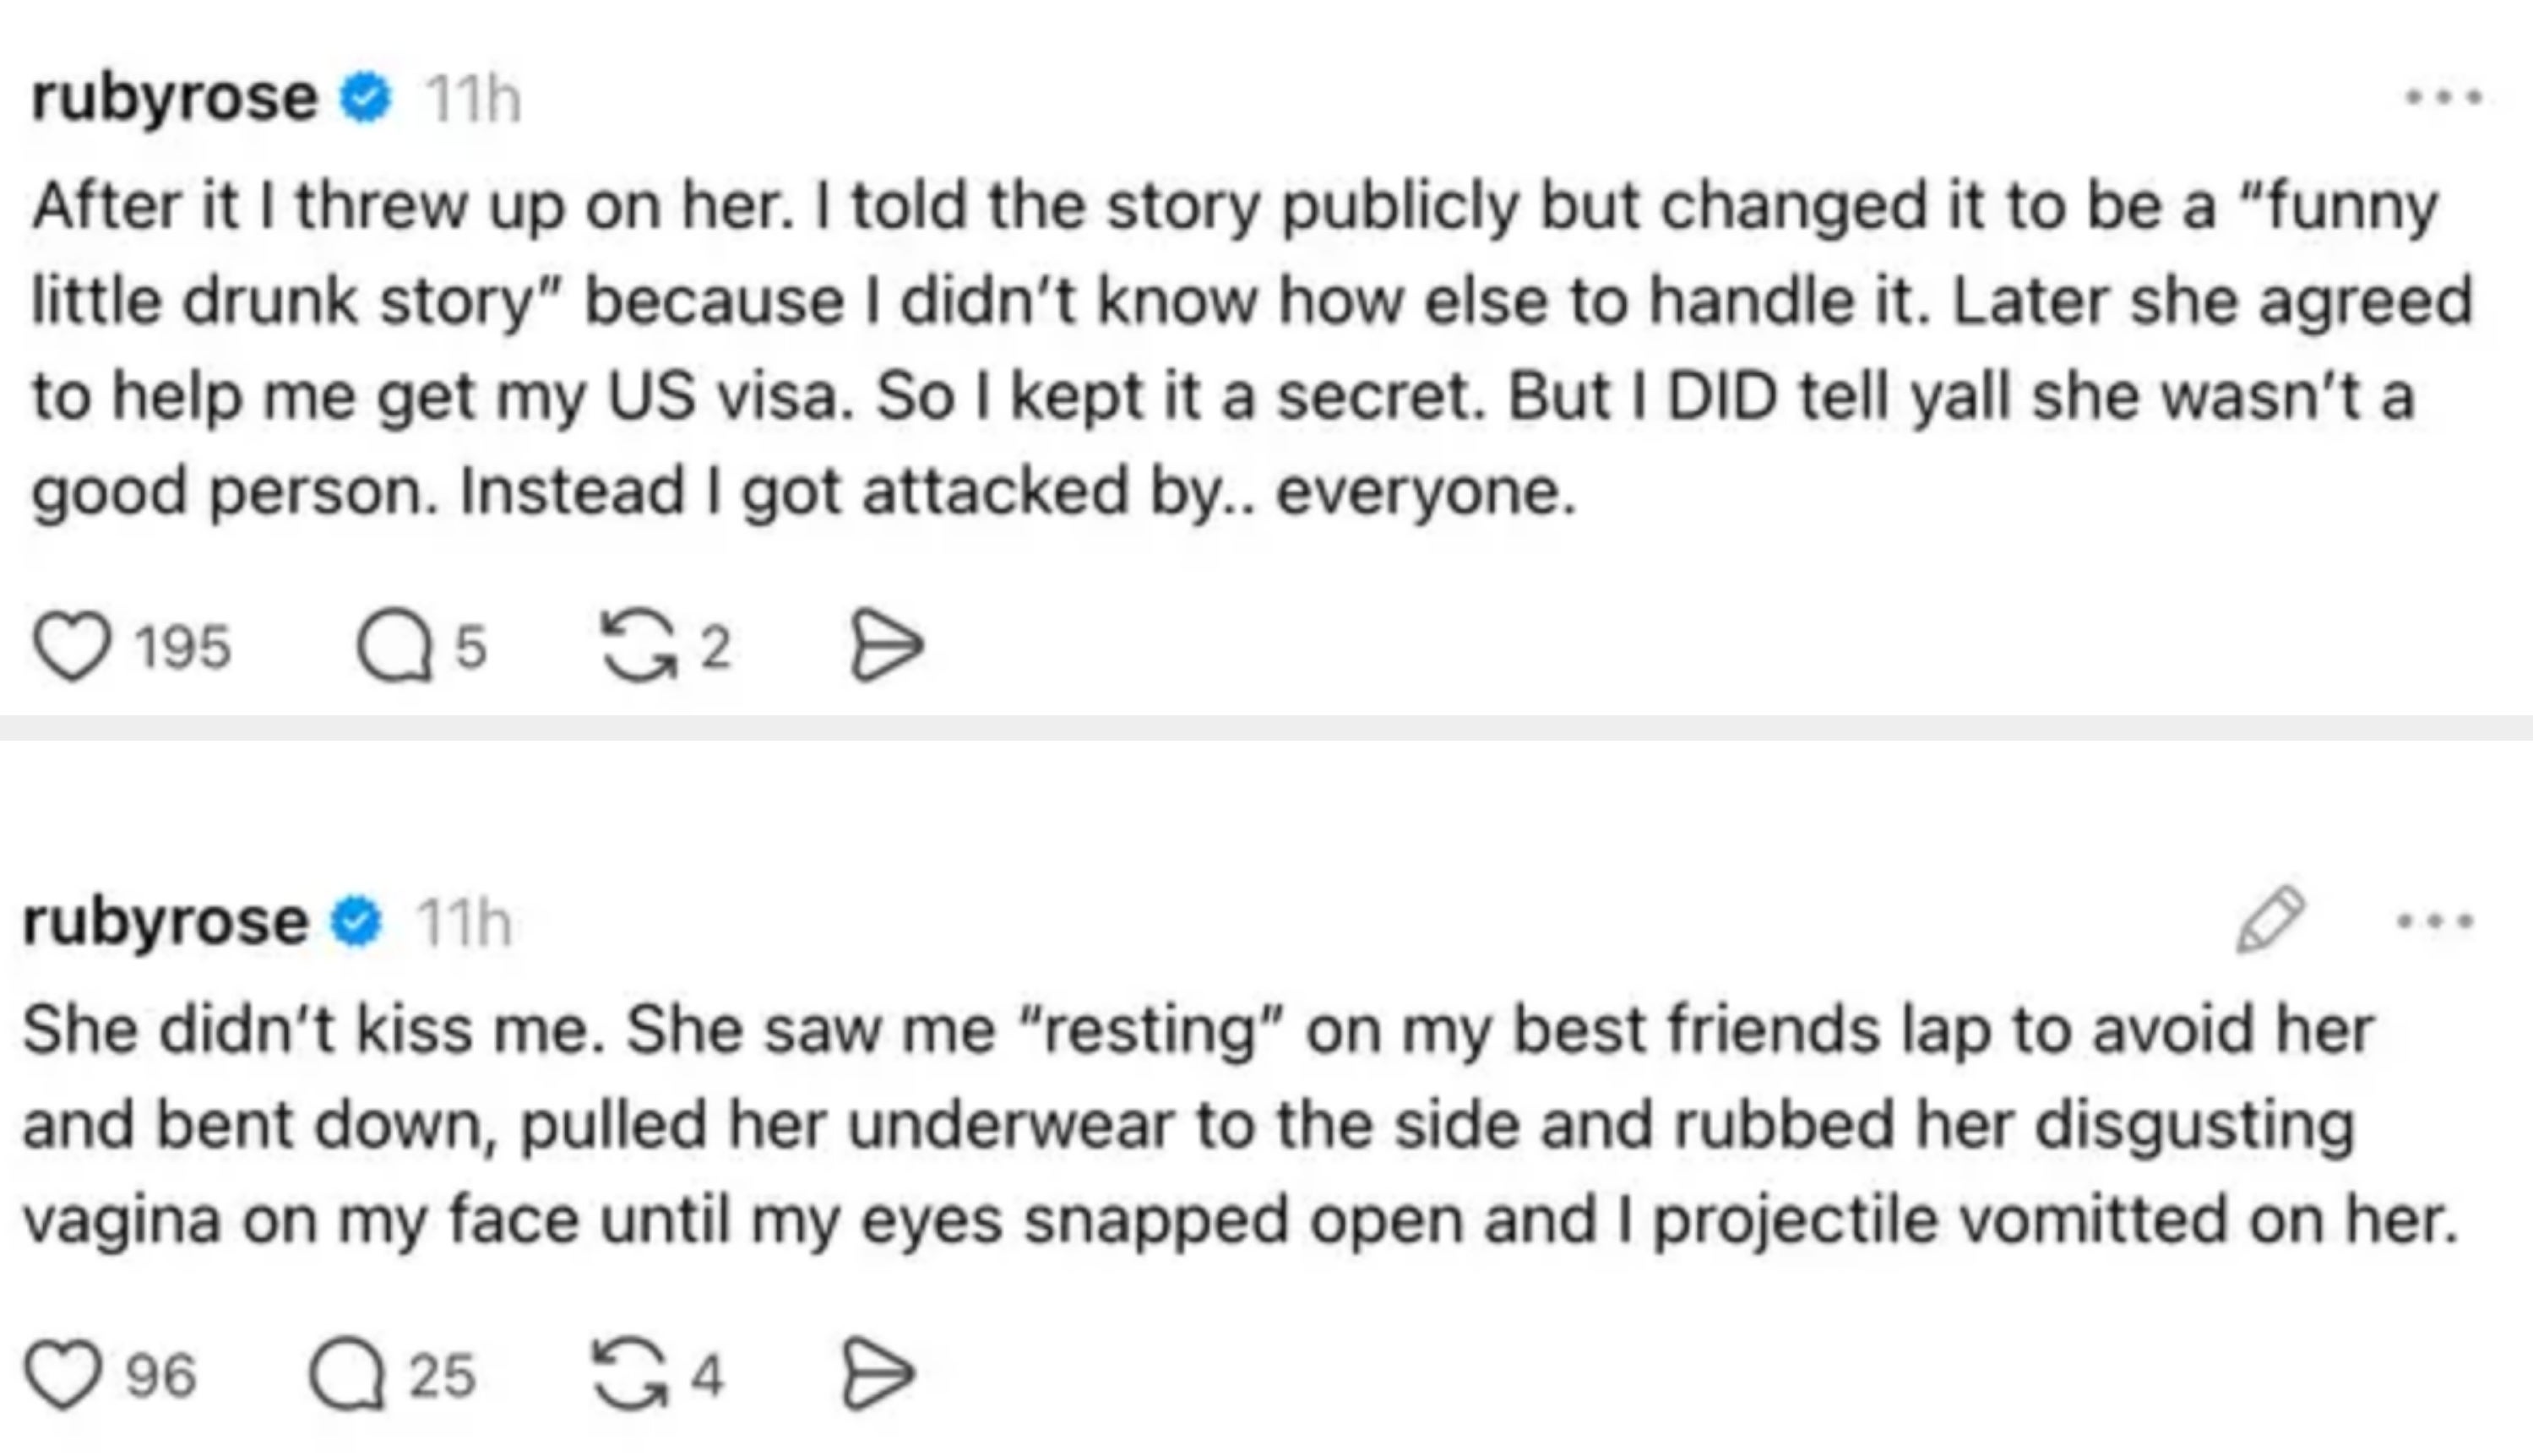Like the post with 195 likes
2533x1456 pixels.
pos(72,647)
